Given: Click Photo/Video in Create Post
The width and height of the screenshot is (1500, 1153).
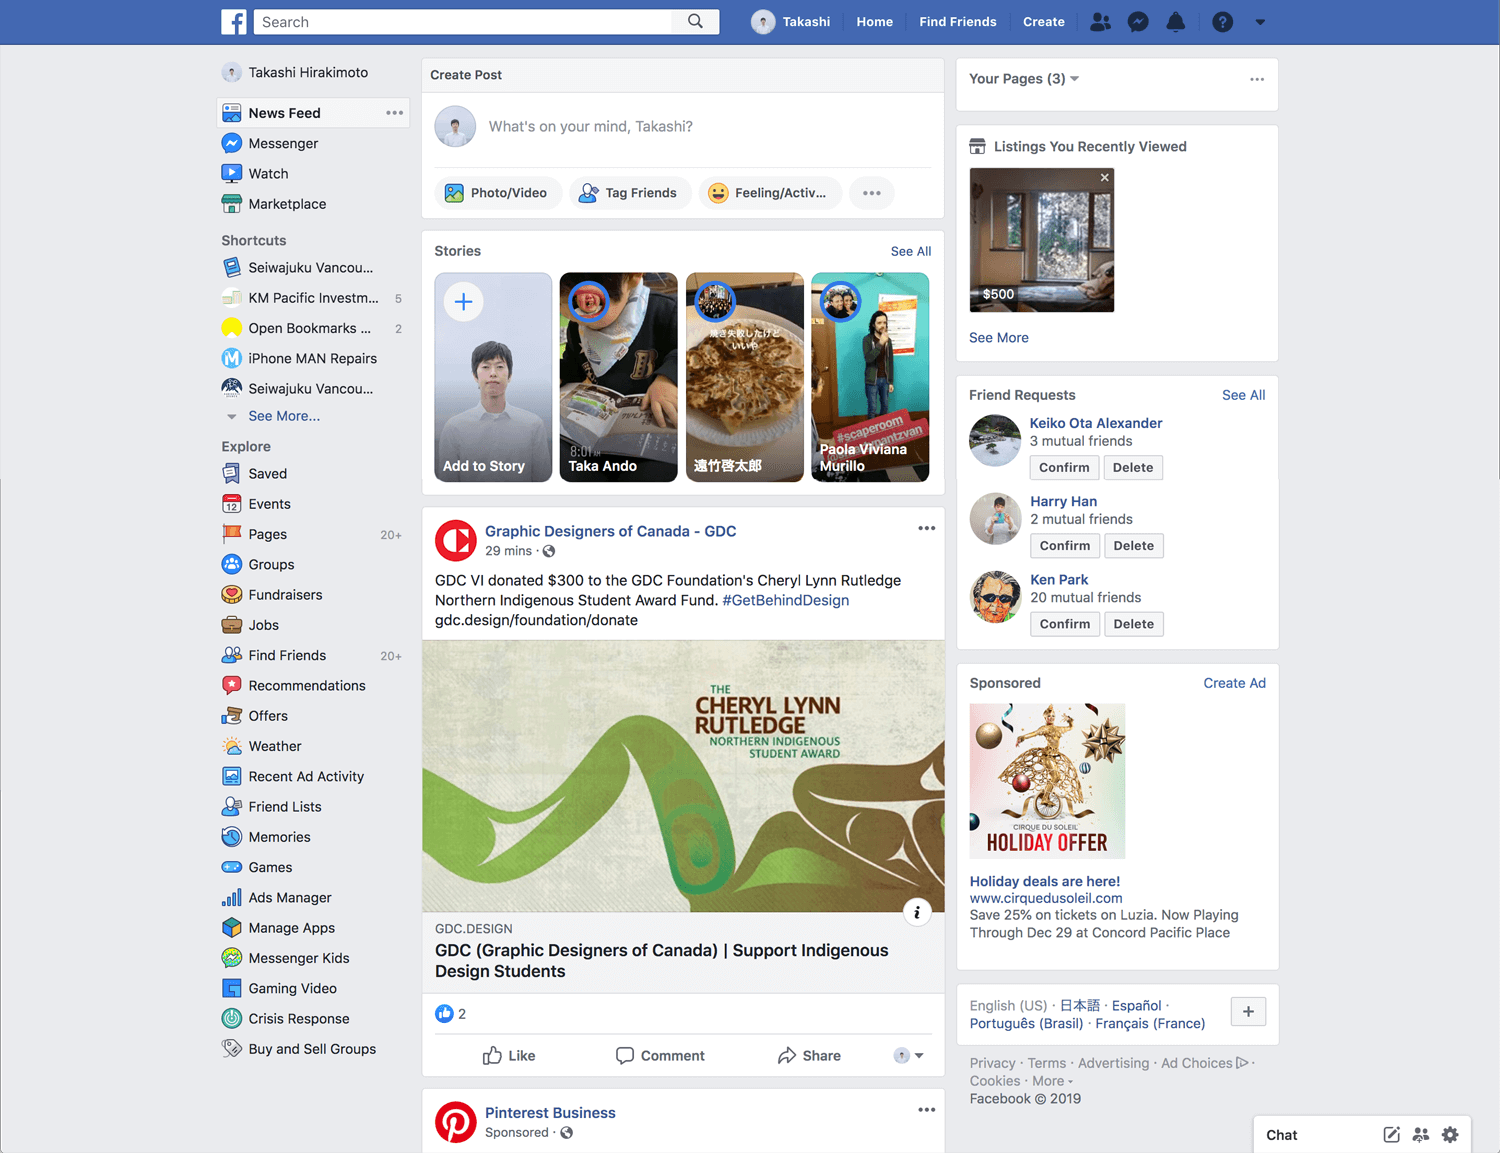Looking at the screenshot, I should (497, 193).
